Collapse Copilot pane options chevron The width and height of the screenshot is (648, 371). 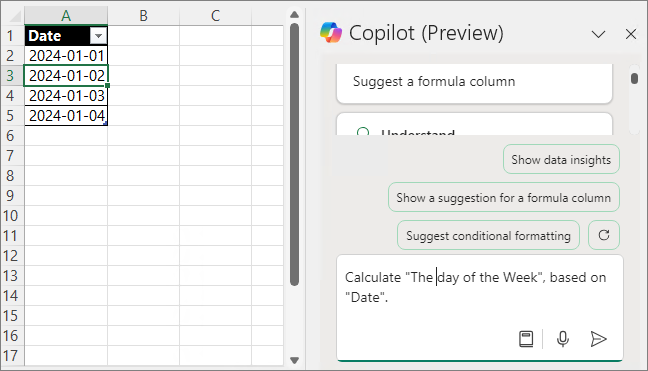598,34
